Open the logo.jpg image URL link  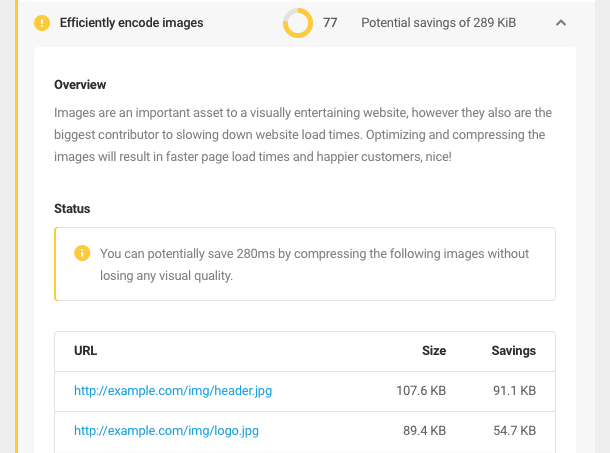click(167, 431)
